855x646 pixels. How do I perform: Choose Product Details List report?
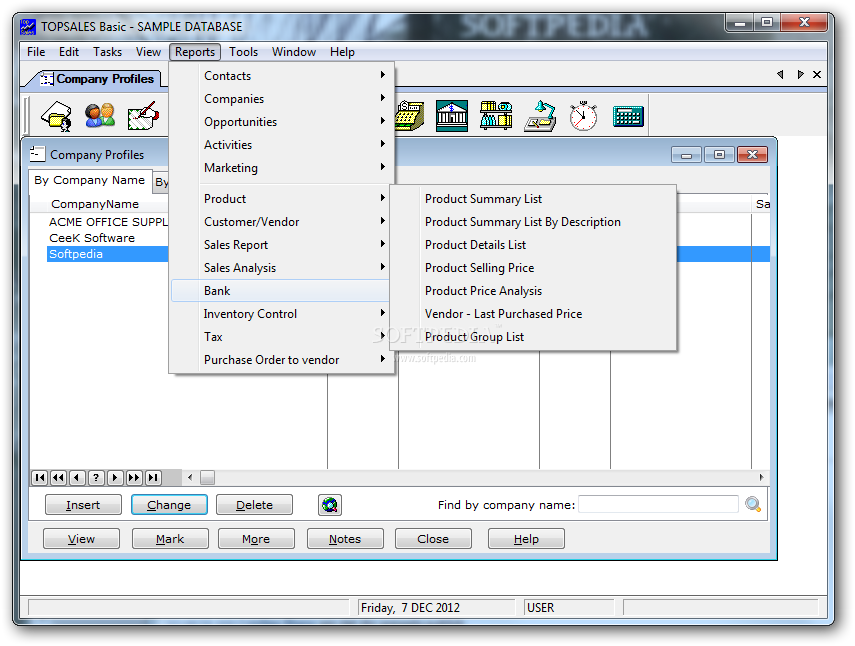coord(533,245)
